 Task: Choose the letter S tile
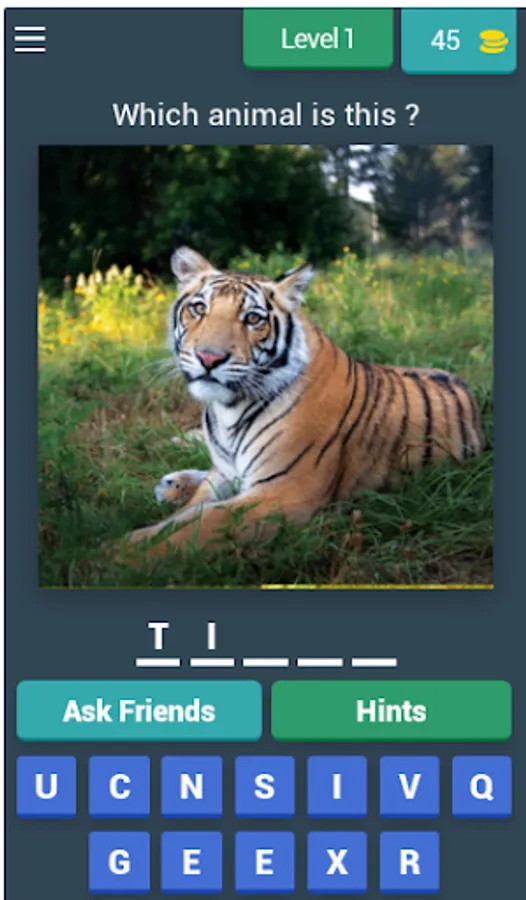(264, 786)
